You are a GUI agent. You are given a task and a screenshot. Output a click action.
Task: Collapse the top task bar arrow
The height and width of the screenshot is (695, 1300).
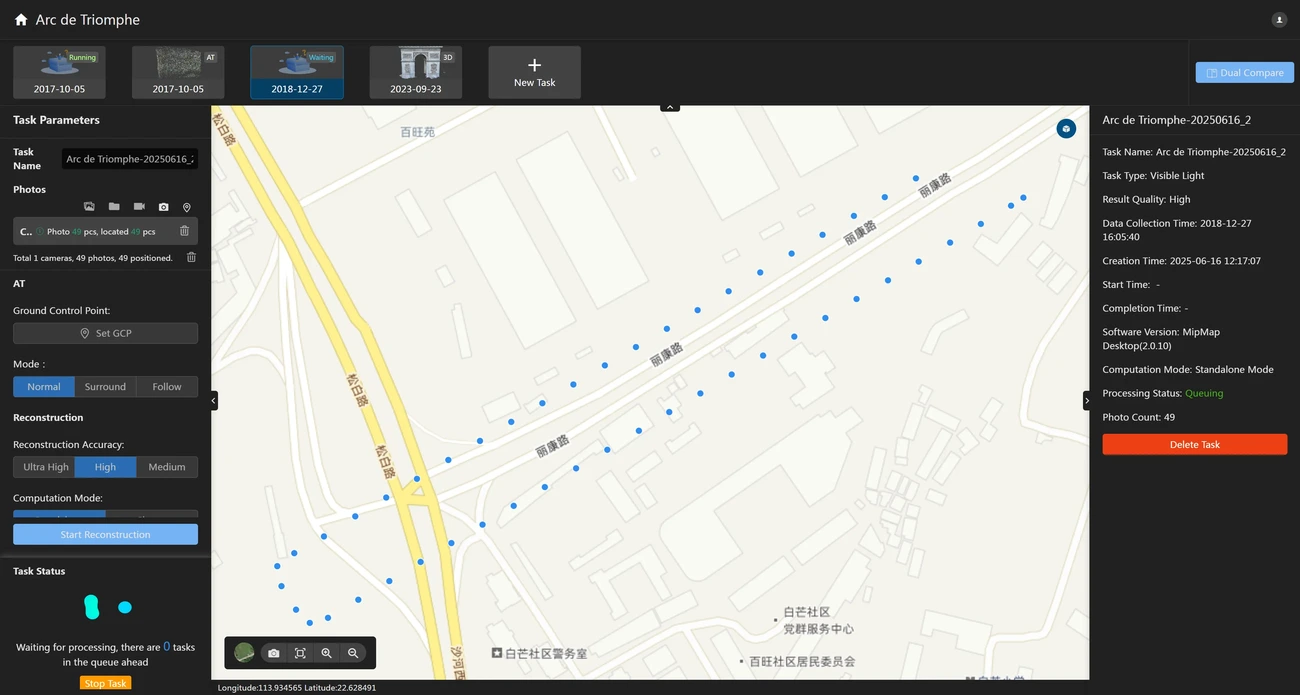[670, 106]
